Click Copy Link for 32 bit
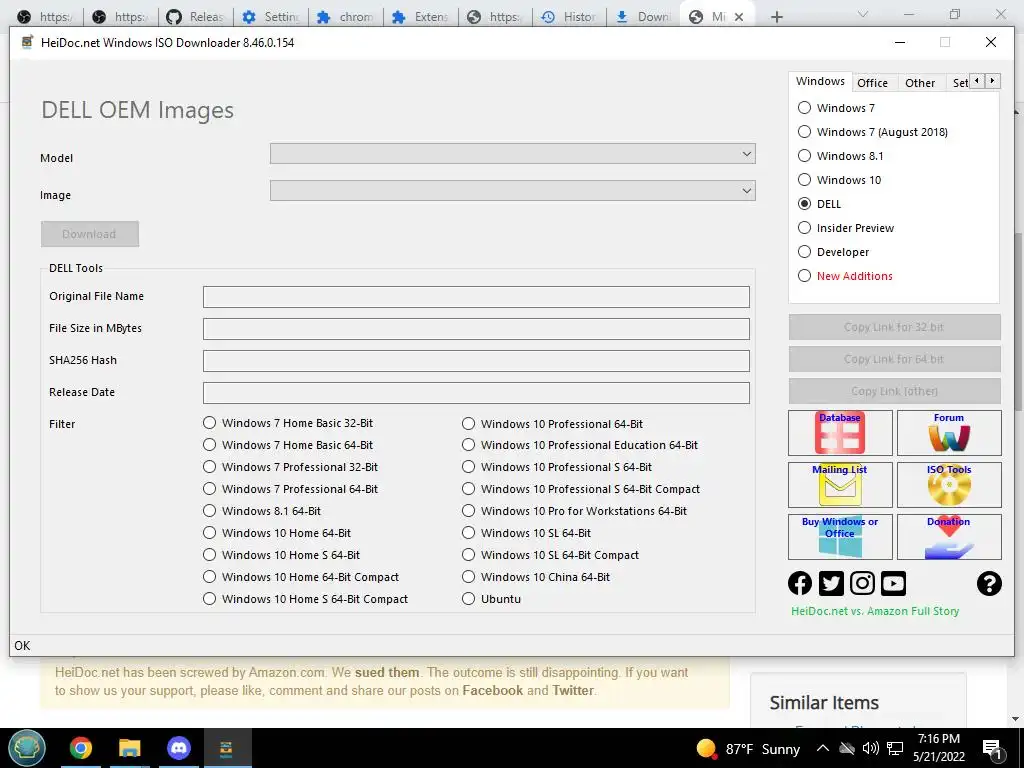 [x=894, y=327]
